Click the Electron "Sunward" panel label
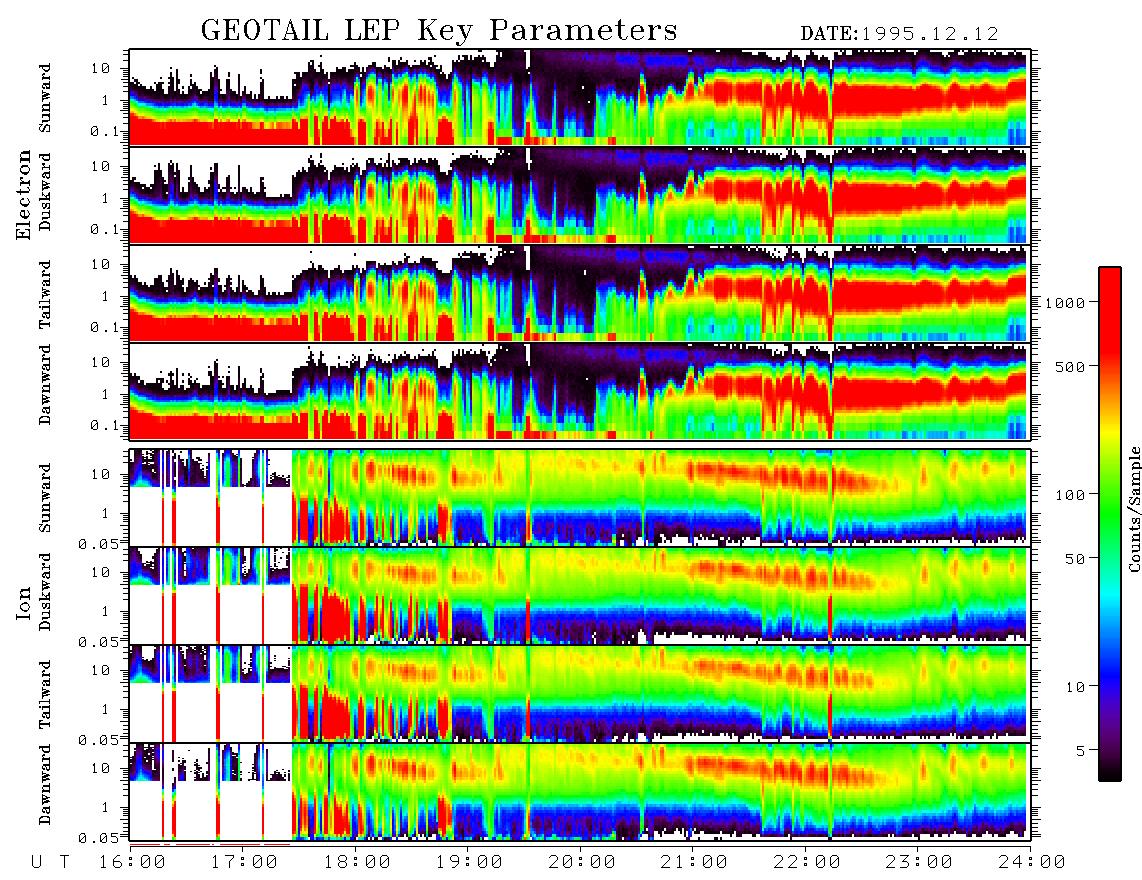 point(45,98)
